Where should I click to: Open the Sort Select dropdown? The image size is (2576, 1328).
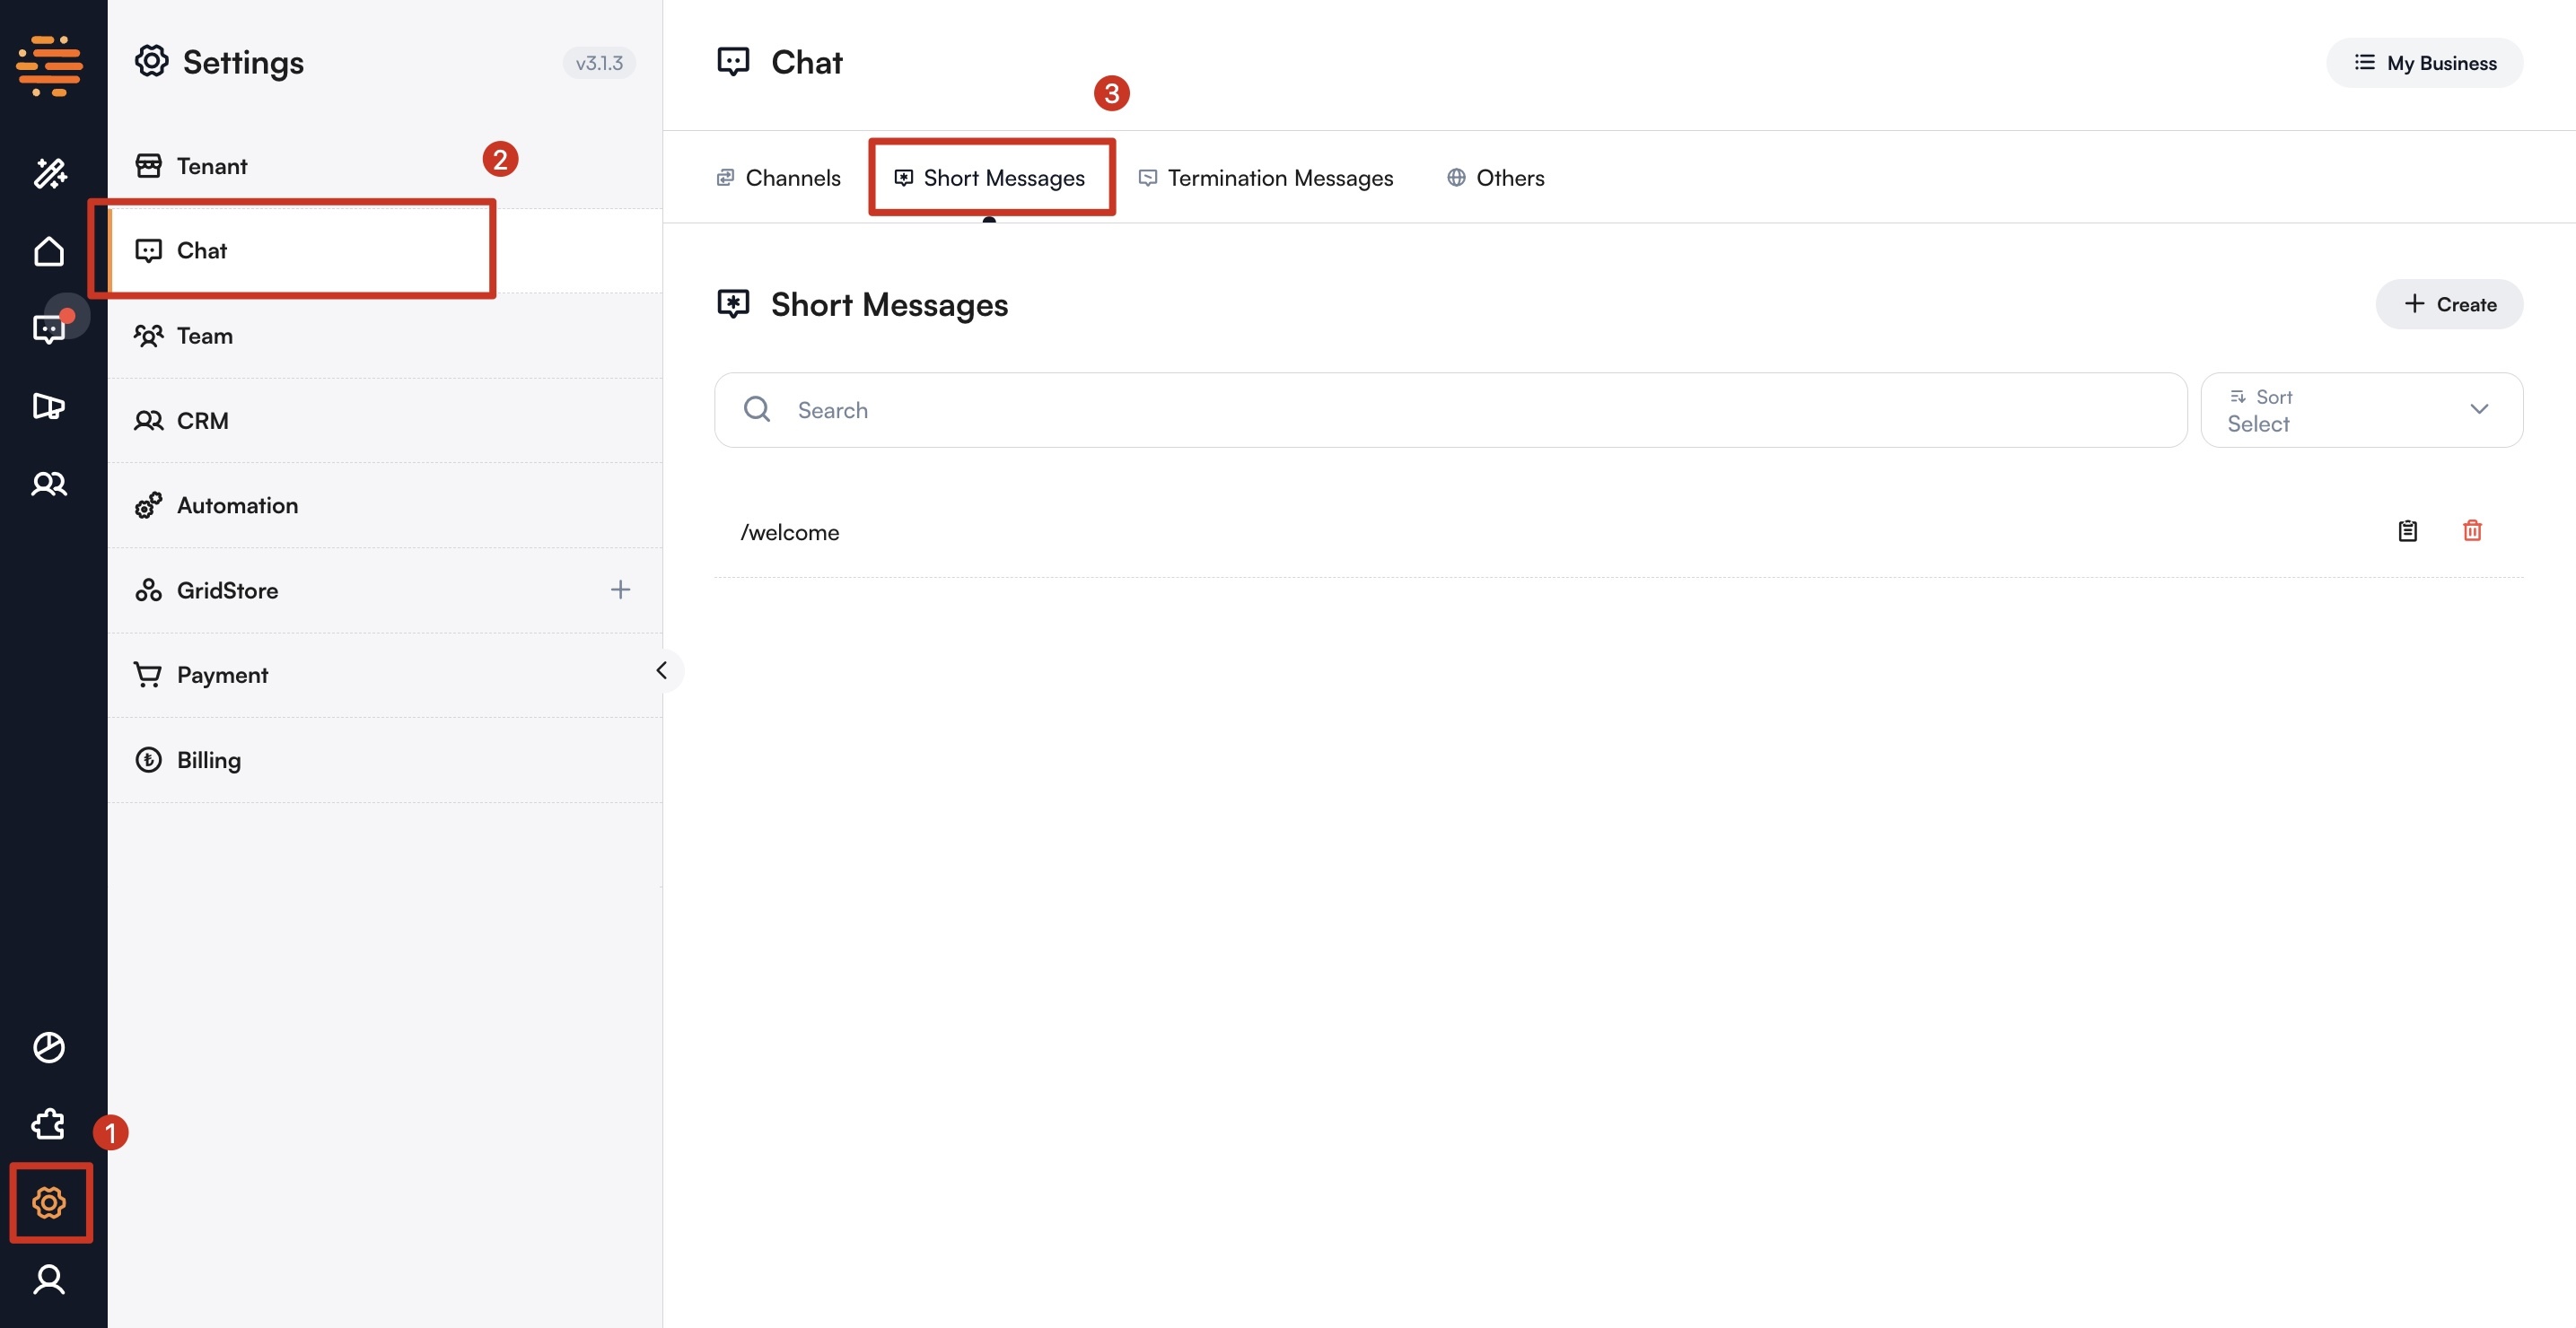click(x=2361, y=410)
